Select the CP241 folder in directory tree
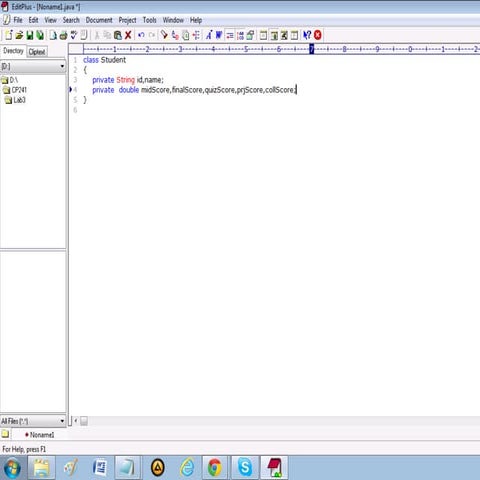The width and height of the screenshot is (480, 480). [x=15, y=90]
